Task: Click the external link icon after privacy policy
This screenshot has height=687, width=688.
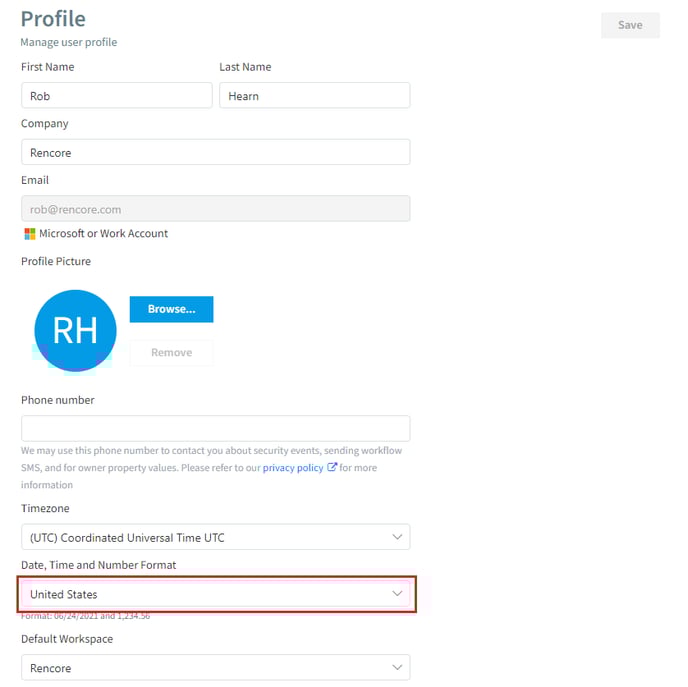Action: [x=332, y=467]
